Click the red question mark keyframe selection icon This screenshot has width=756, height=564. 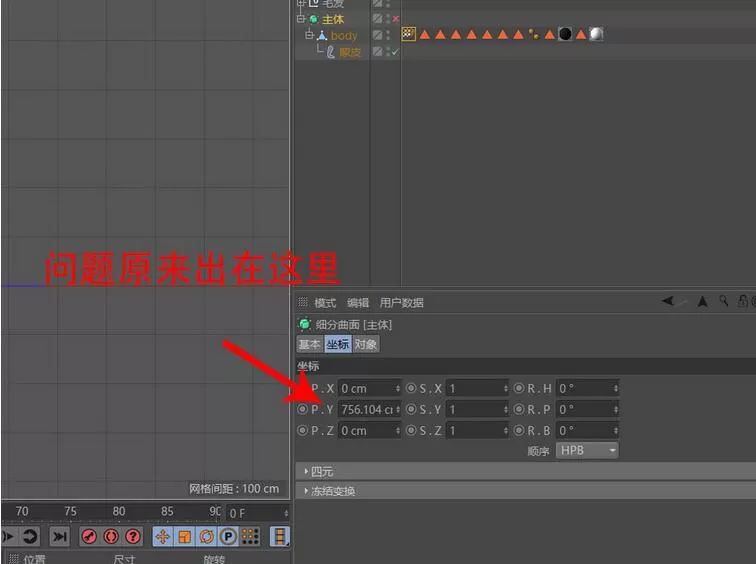[133, 536]
